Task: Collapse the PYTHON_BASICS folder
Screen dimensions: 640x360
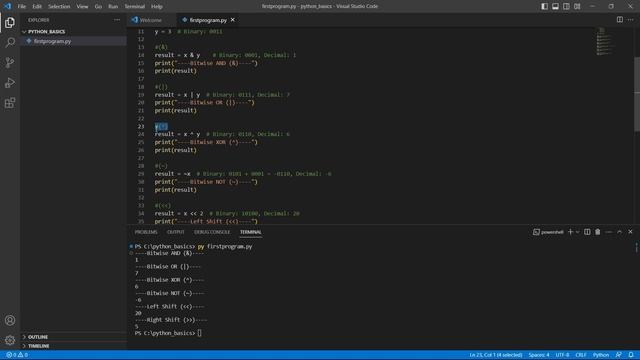Action: coord(47,31)
